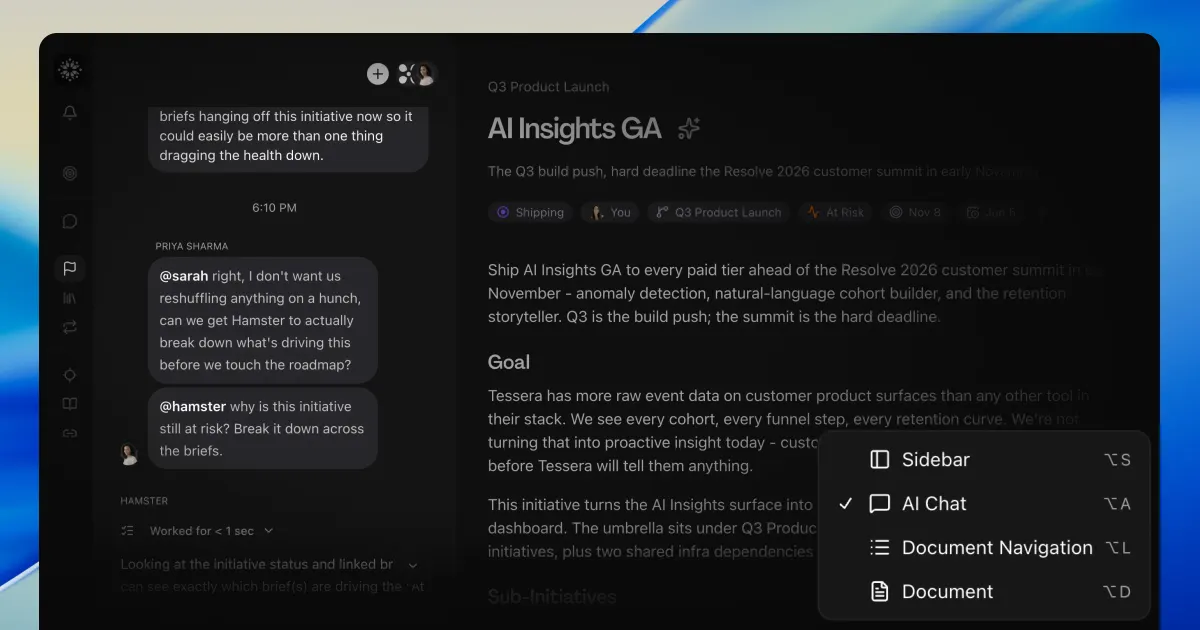1200x630 pixels.
Task: Click the message ending 'dragging the health down.'
Action: pyautogui.click(x=288, y=137)
